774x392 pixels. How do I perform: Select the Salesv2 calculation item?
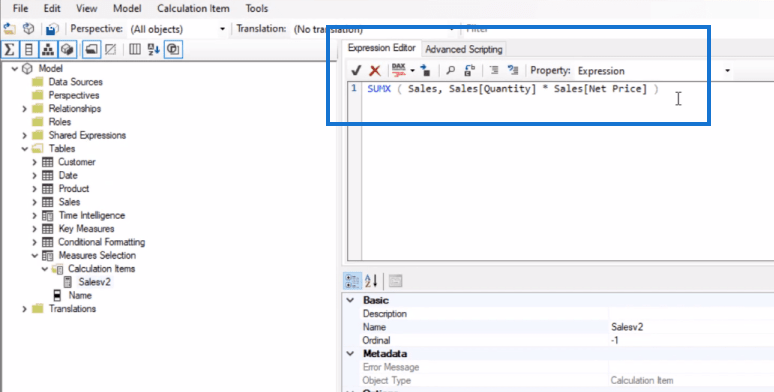click(x=94, y=282)
